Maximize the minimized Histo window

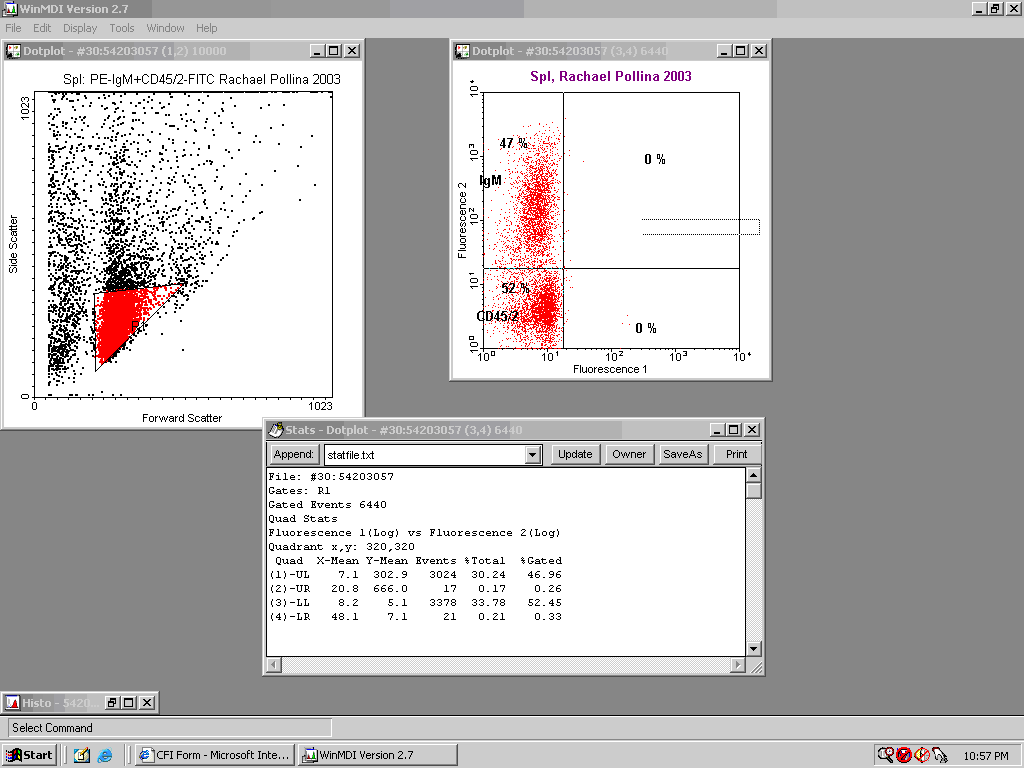coord(130,703)
